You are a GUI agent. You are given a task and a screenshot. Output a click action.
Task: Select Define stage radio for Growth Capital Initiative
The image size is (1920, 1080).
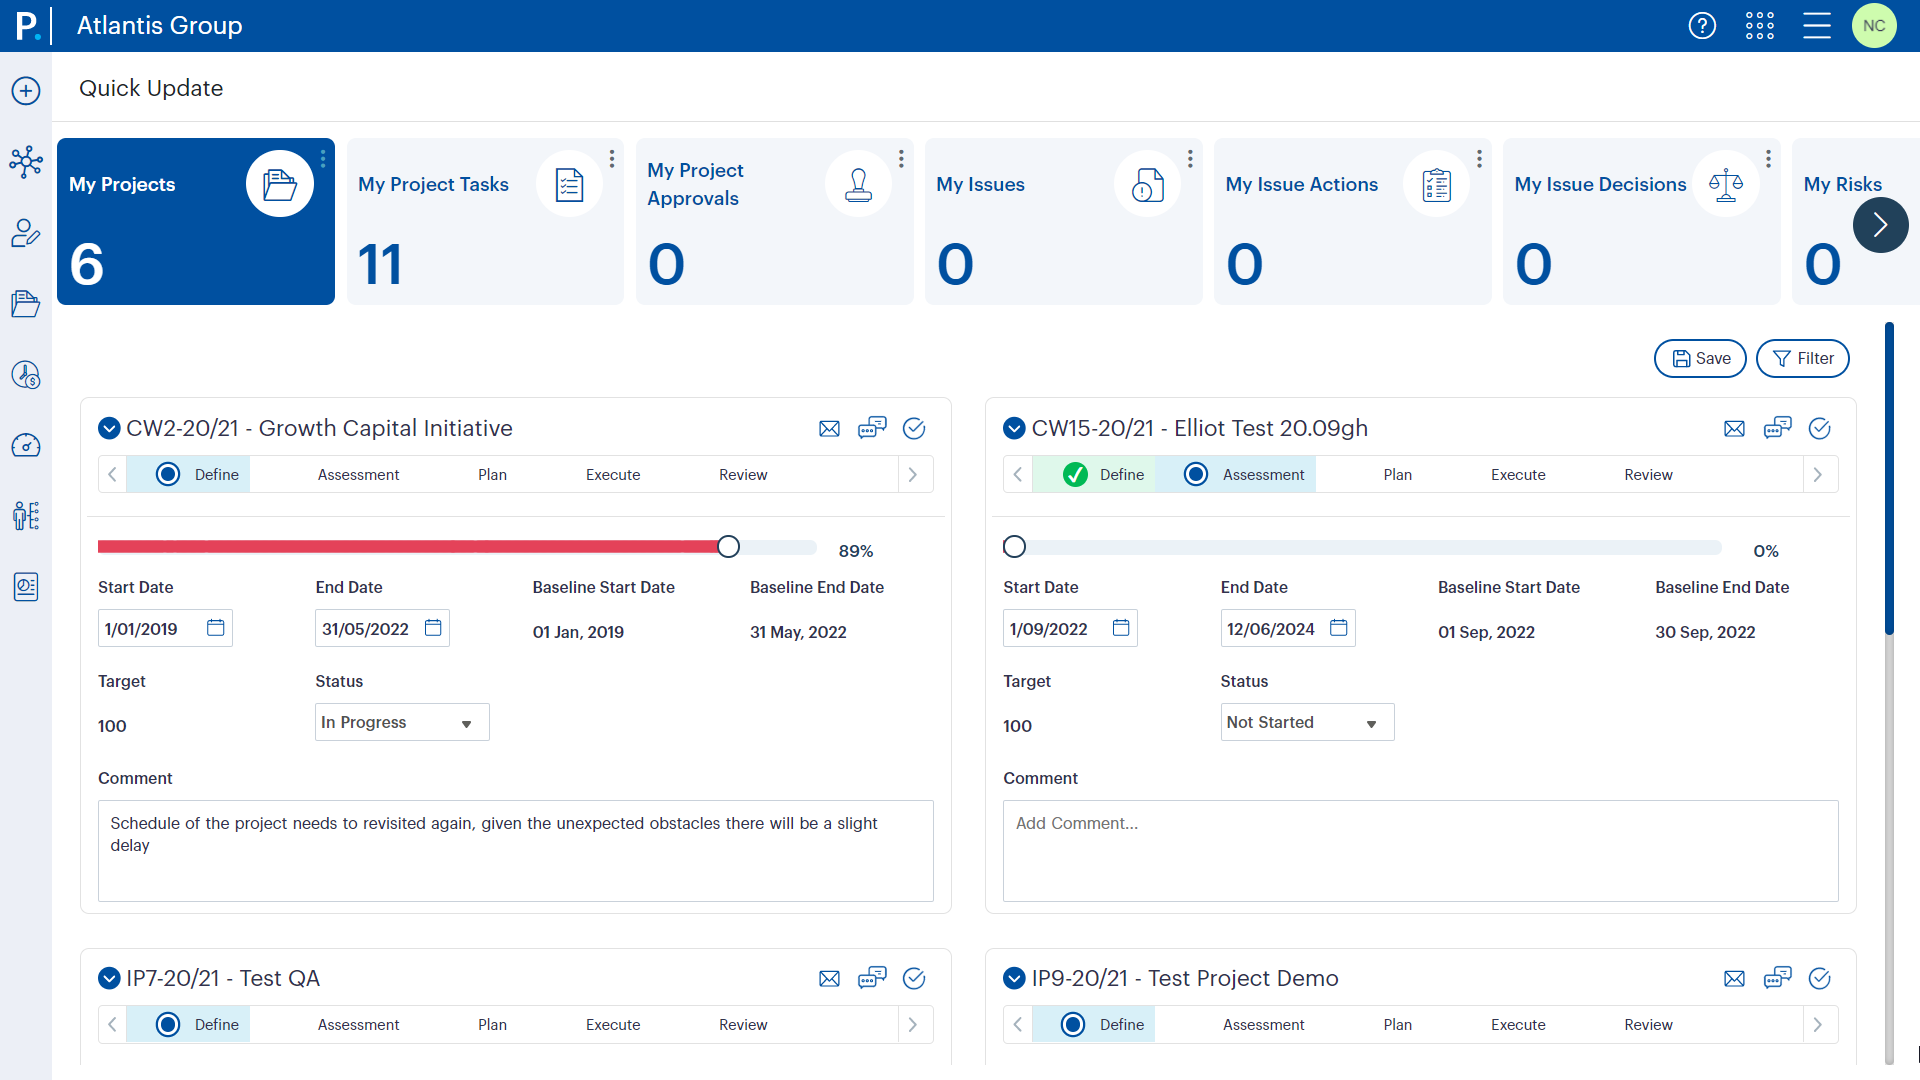[x=169, y=475]
